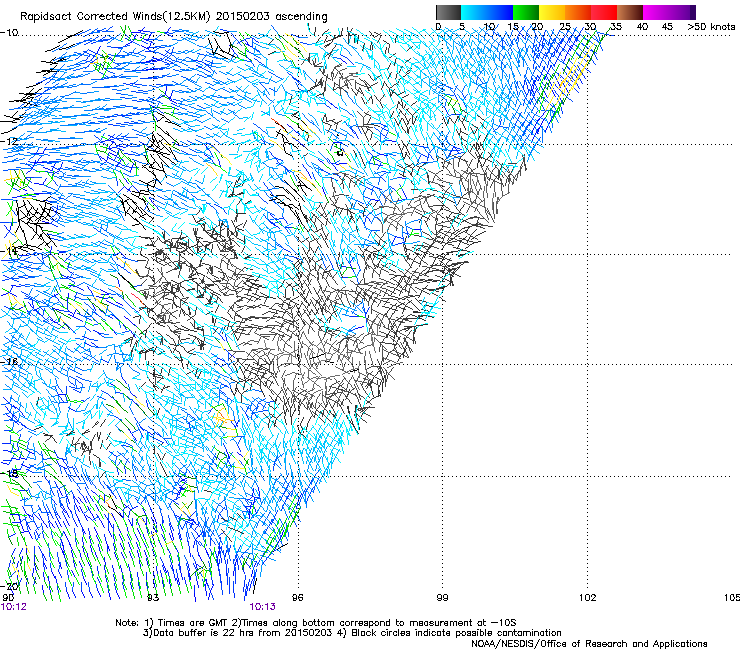Click the title text 'Rapidscat Corrected Winds(12.5KM)'
The image size is (740, 650).
[115, 17]
